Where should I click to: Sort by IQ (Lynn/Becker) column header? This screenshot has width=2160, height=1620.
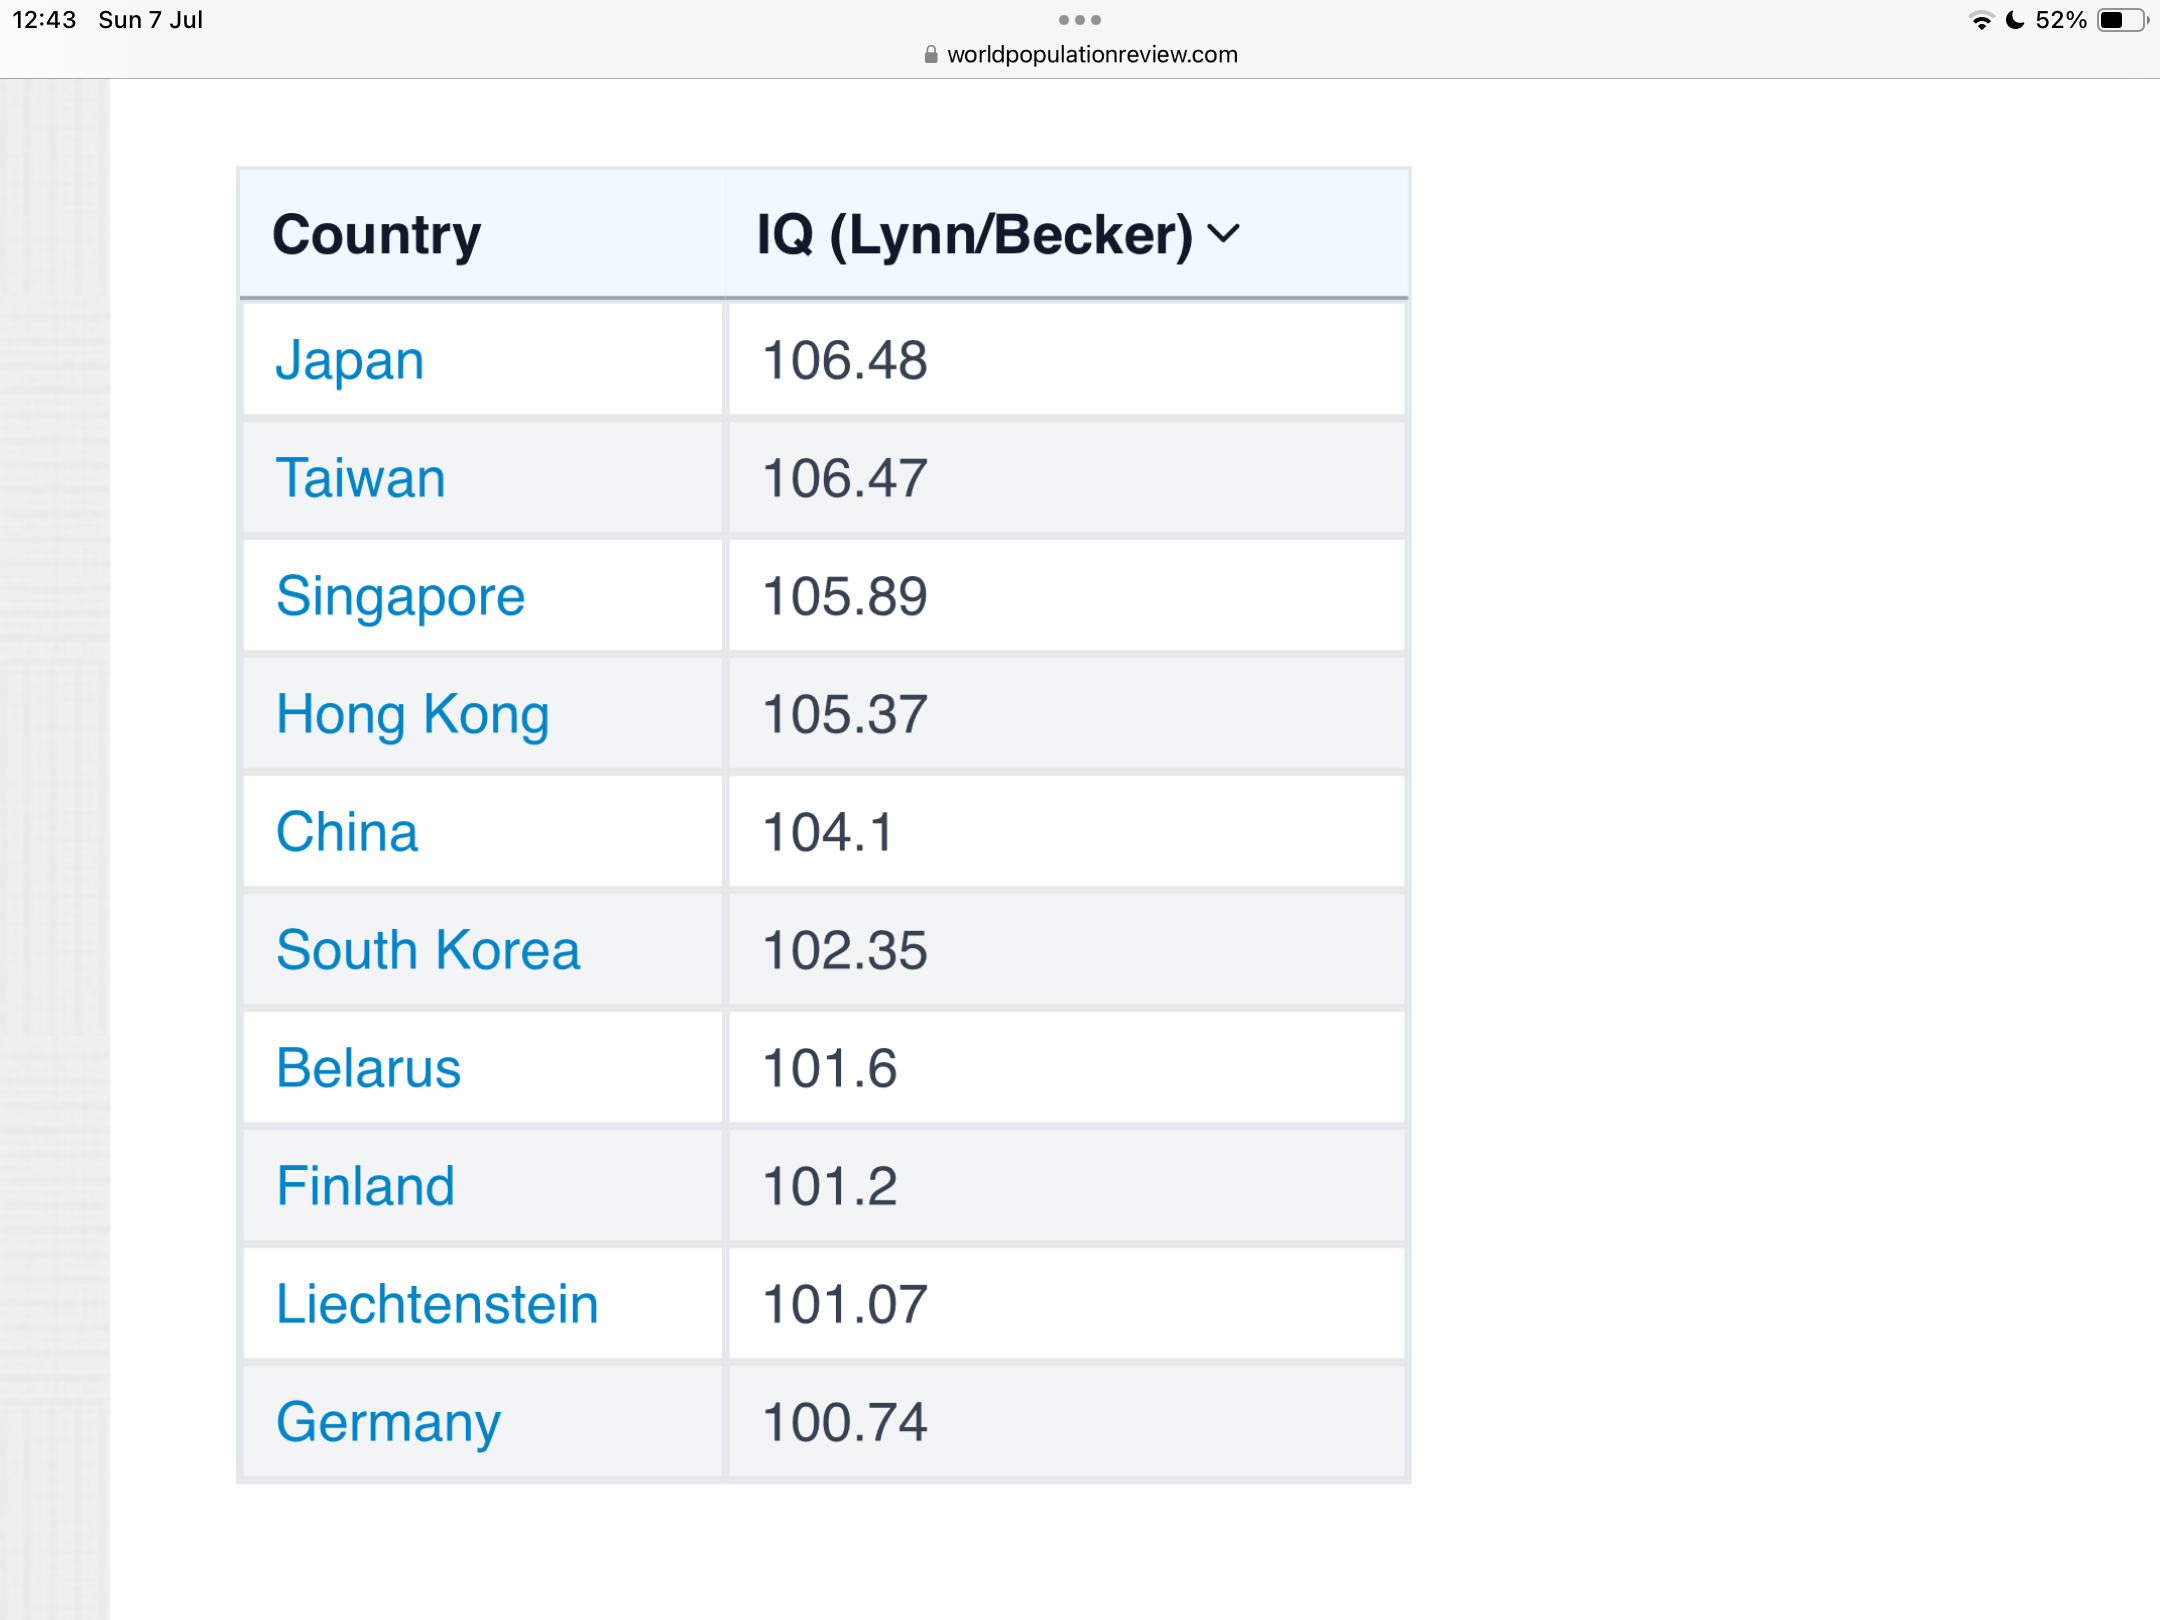[x=974, y=235]
